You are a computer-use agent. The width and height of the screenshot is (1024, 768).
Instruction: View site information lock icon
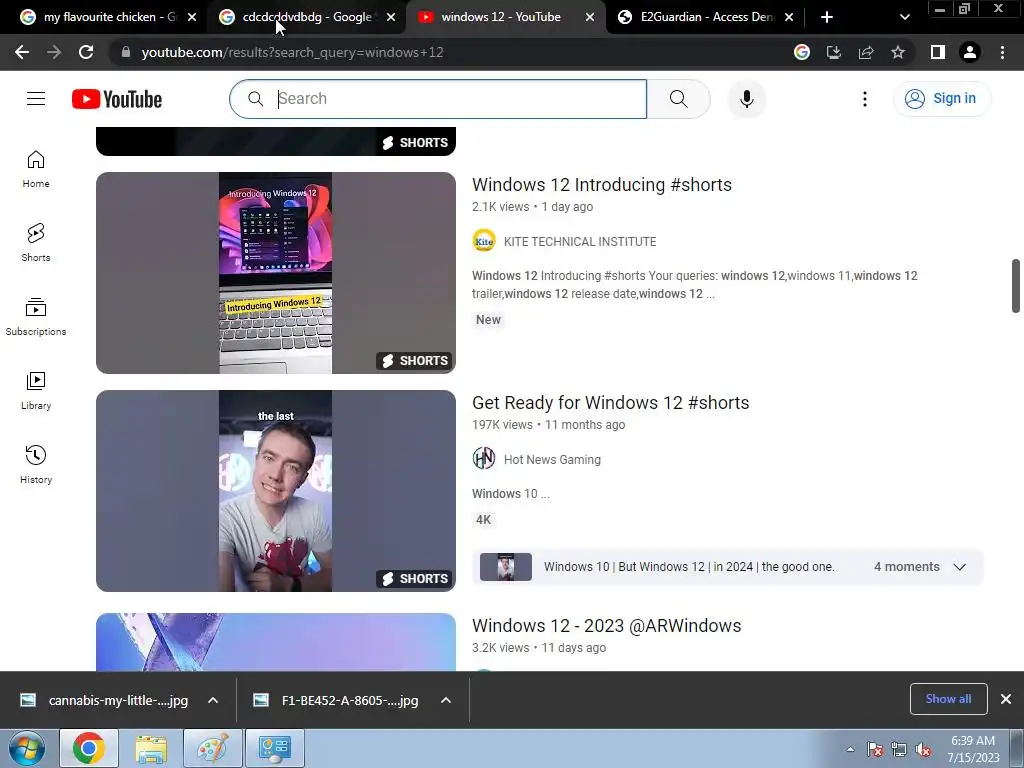126,52
